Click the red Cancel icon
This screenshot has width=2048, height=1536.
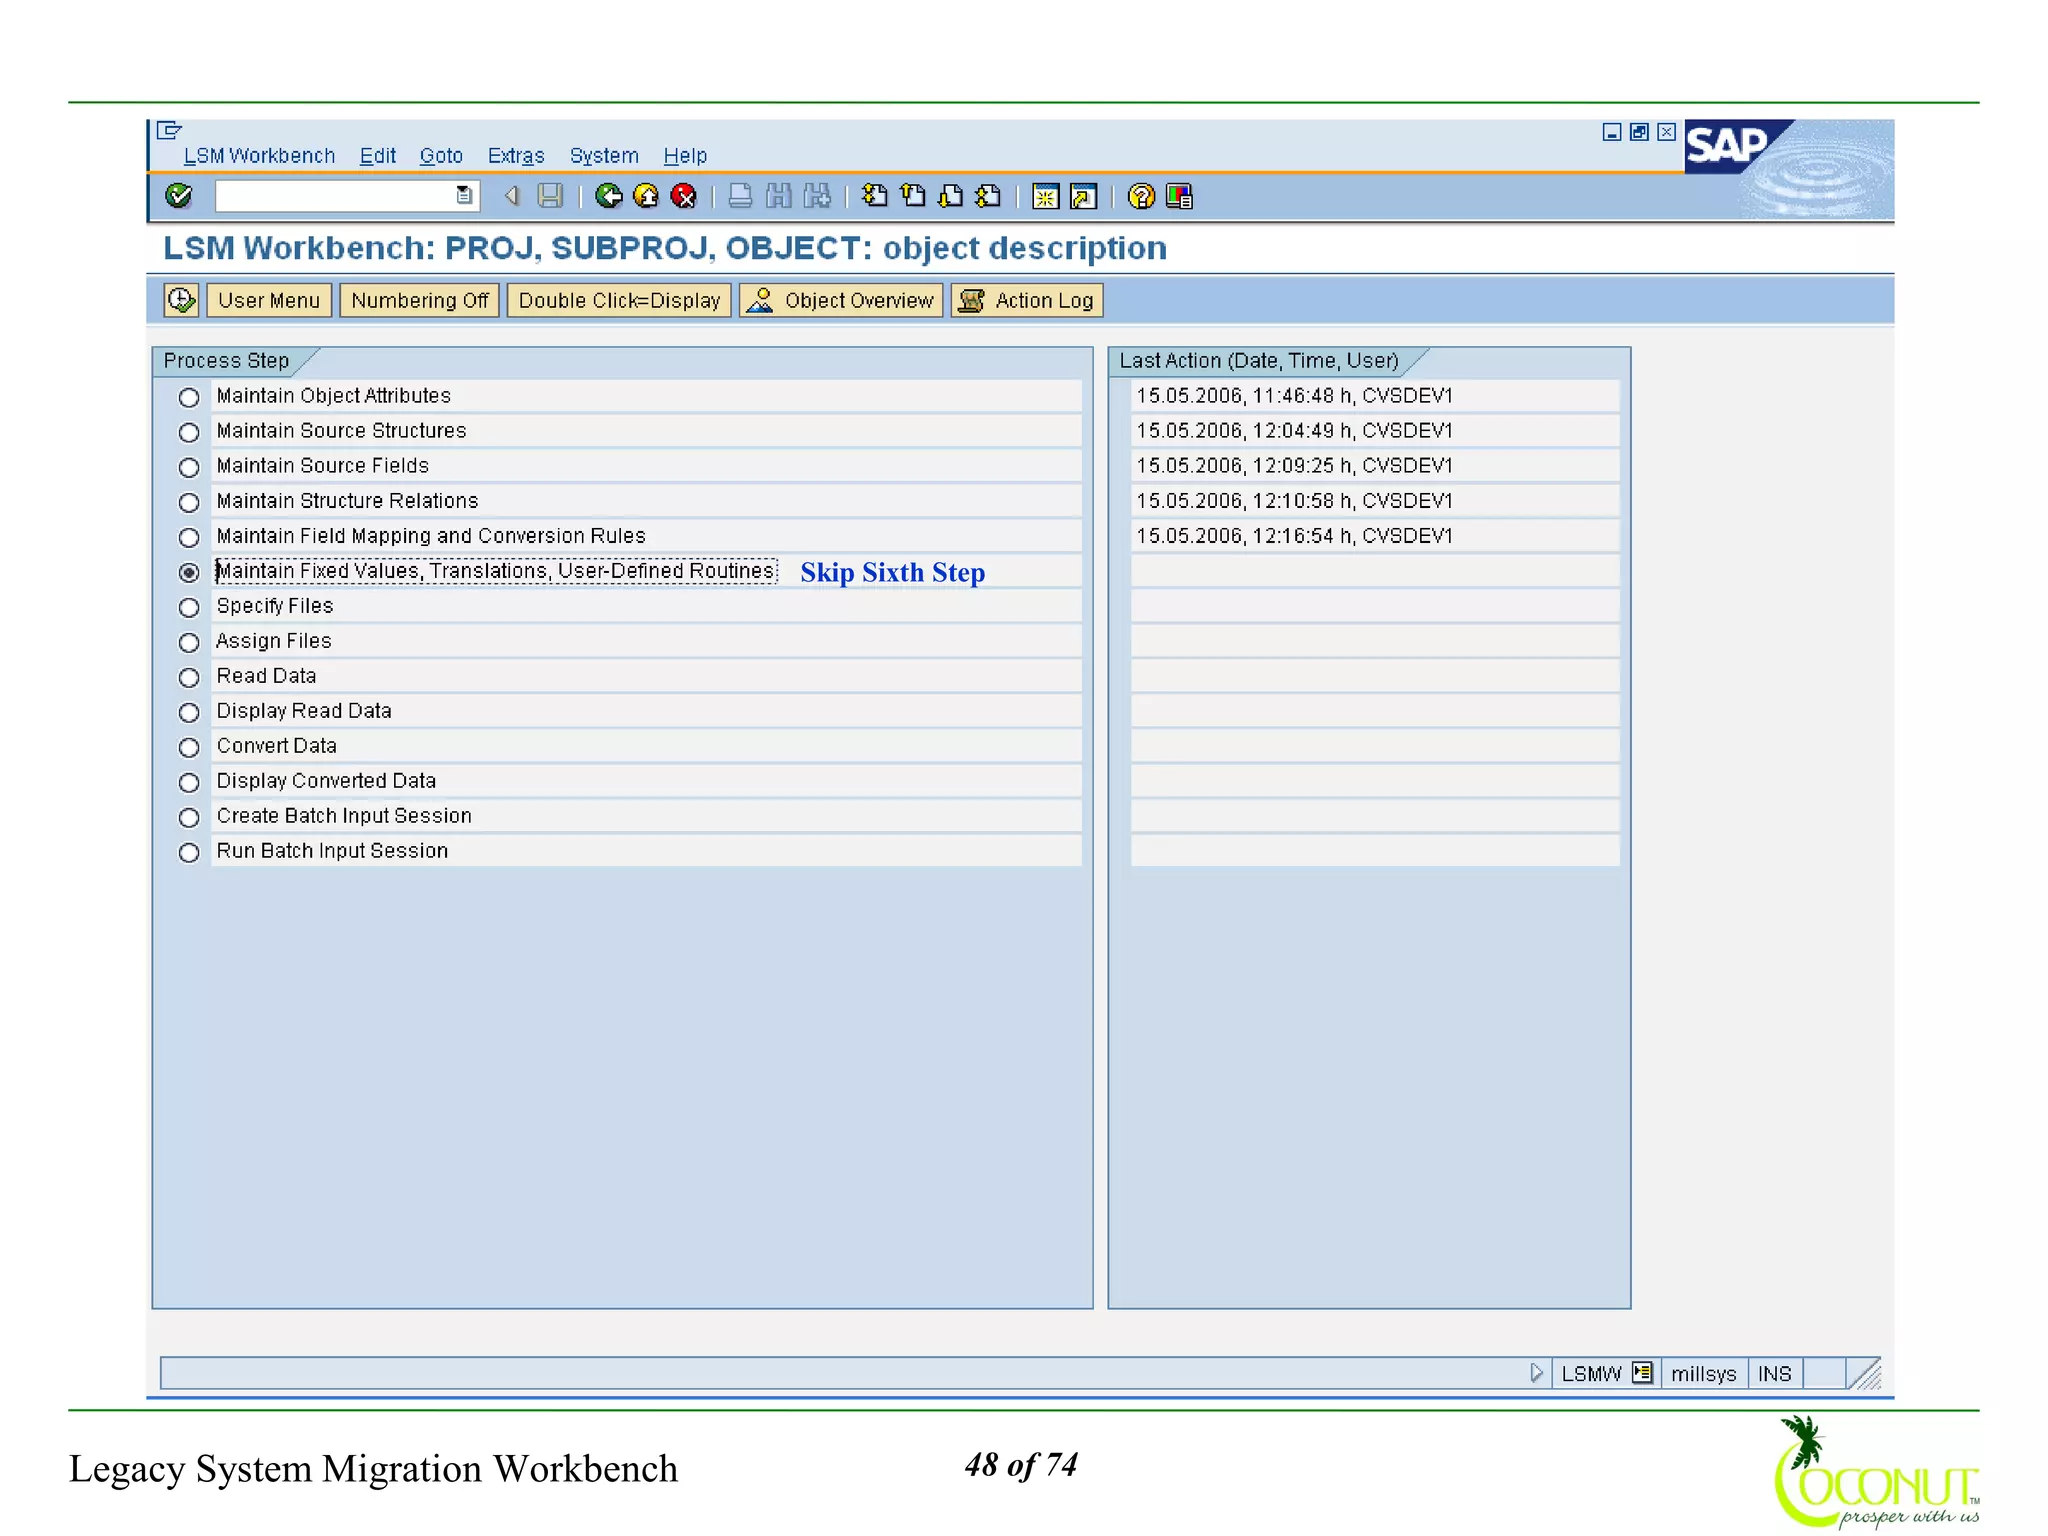(684, 196)
